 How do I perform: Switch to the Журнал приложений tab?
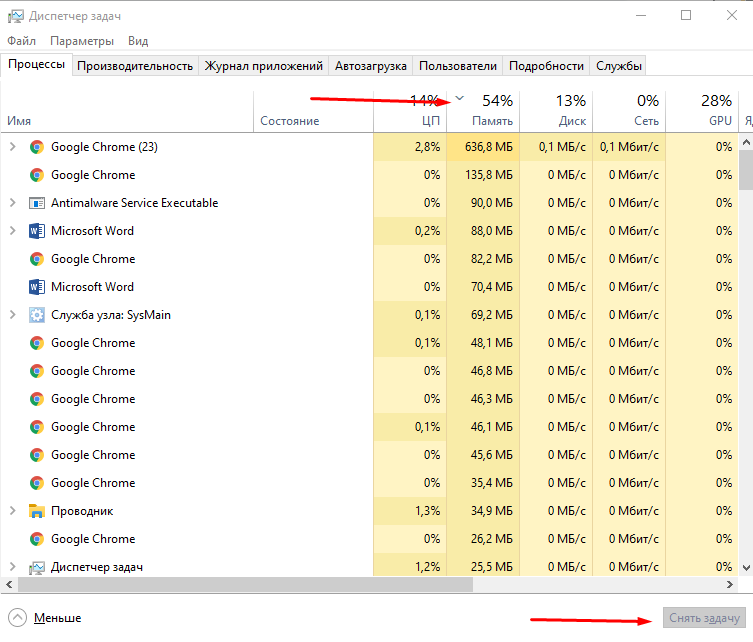click(264, 66)
